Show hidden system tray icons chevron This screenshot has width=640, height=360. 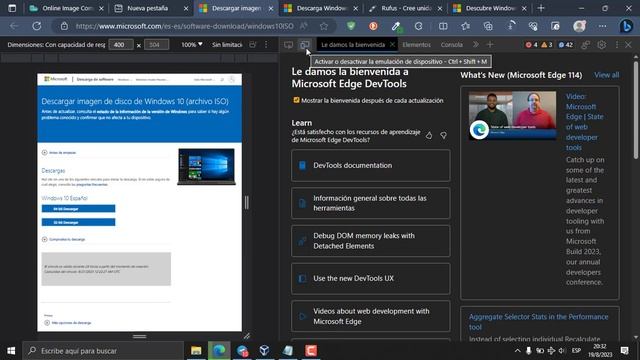[517, 351]
